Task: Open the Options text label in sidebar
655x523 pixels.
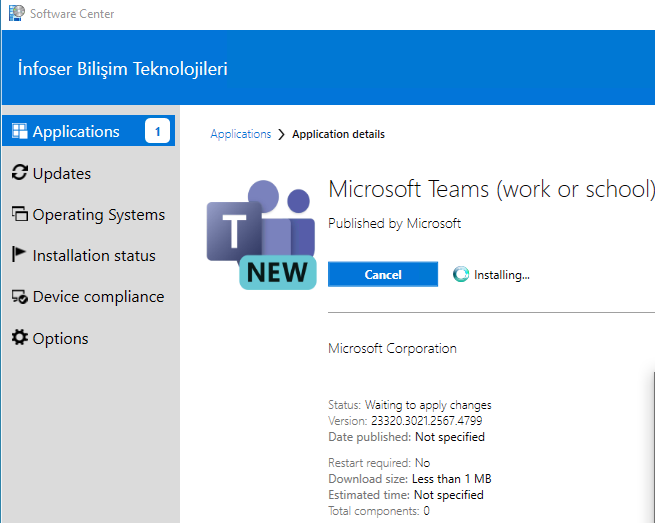Action: tap(60, 338)
